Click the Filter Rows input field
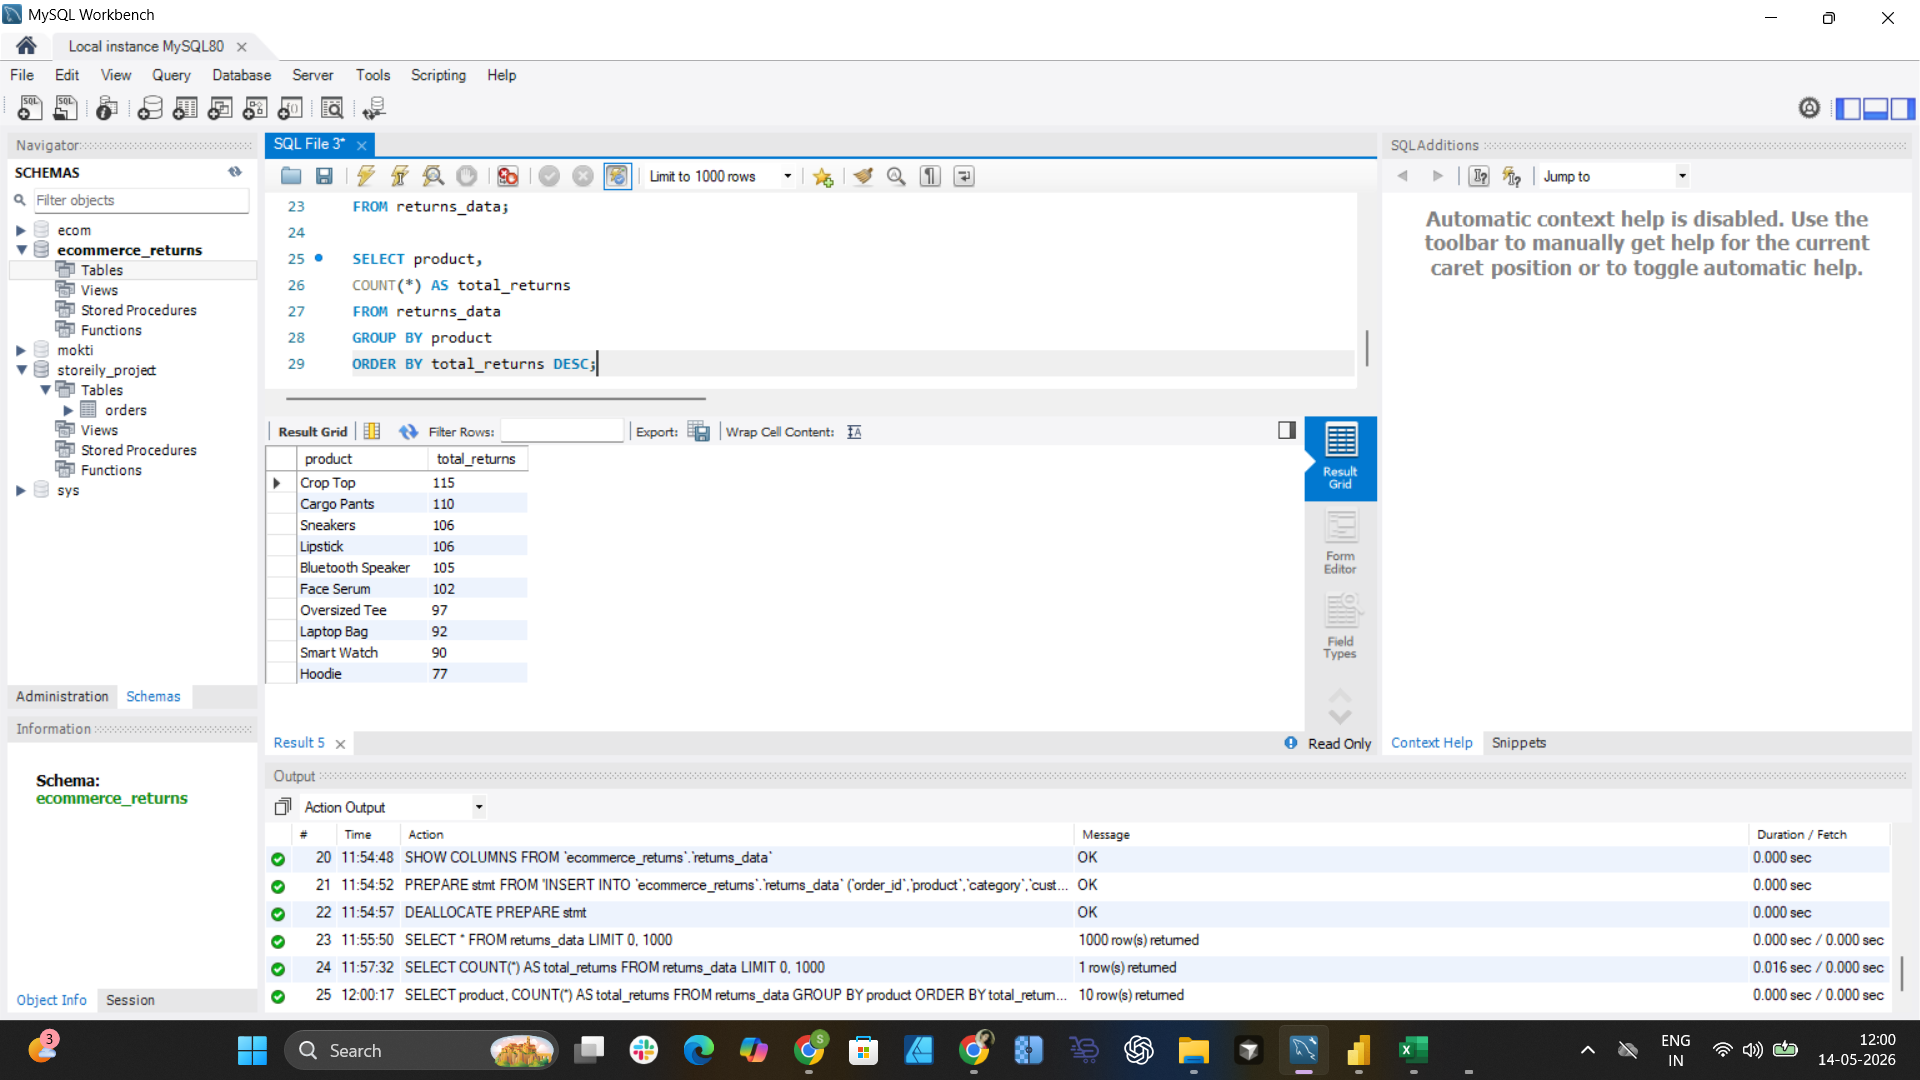1920x1080 pixels. click(x=561, y=431)
